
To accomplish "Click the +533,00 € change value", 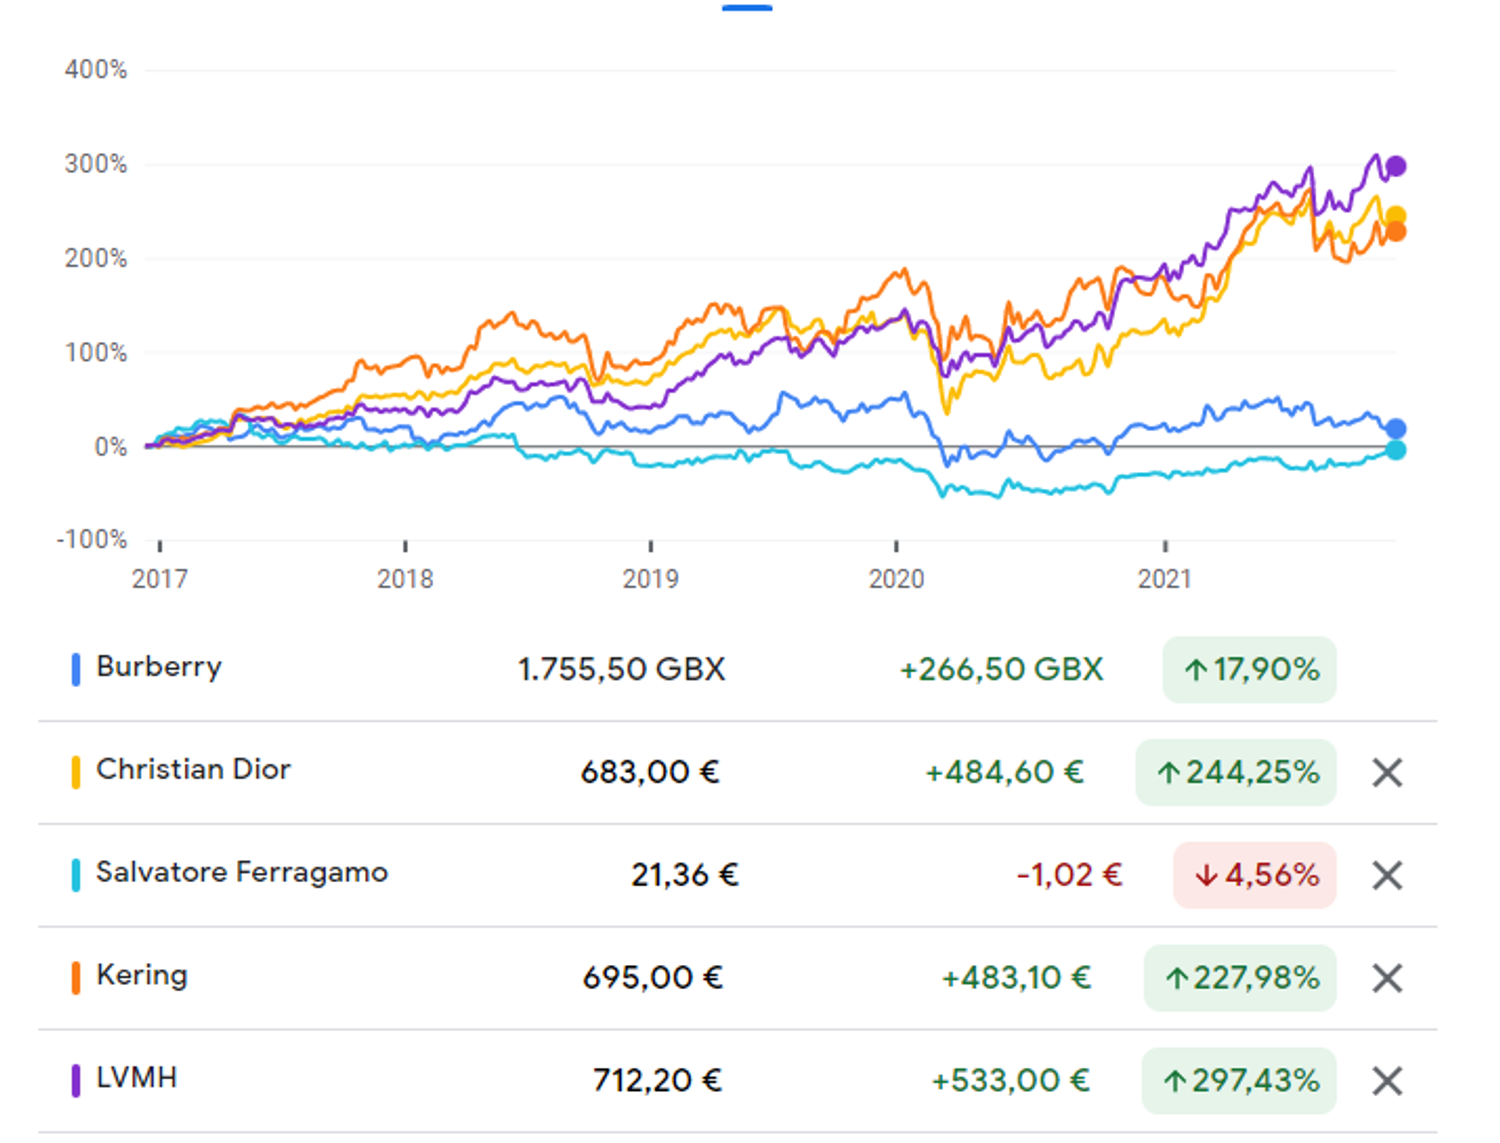I will [1010, 1081].
